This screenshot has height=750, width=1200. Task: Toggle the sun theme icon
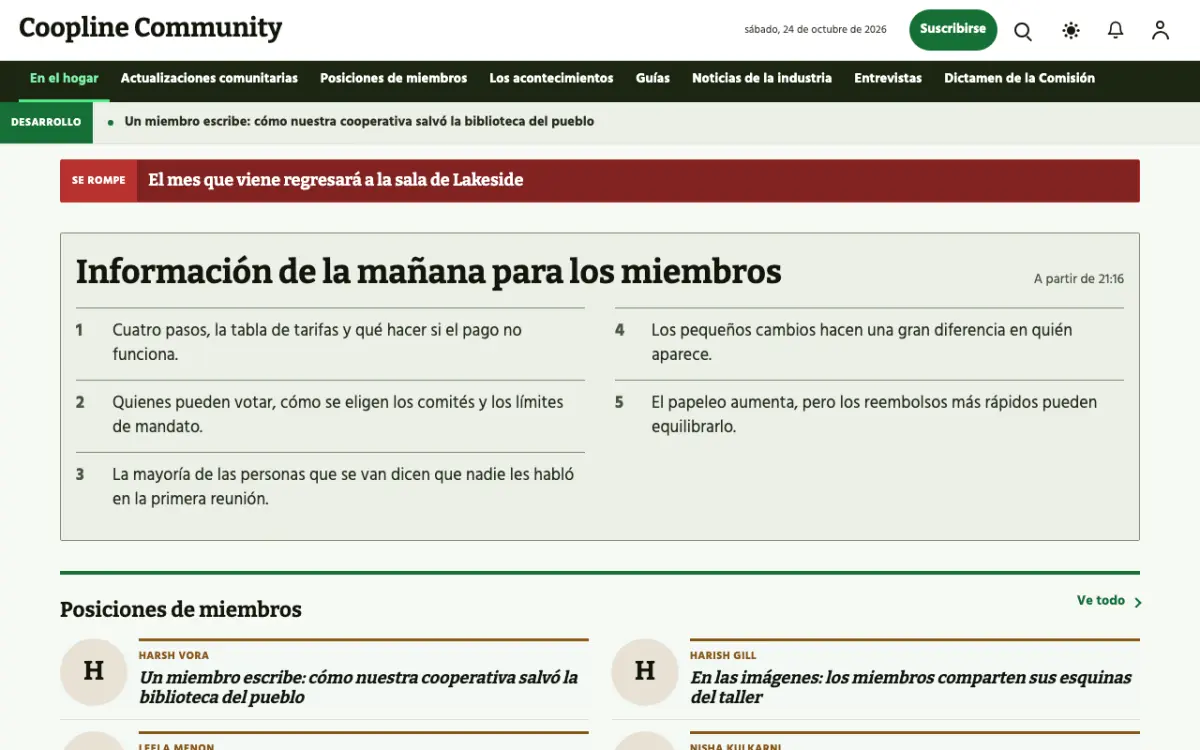point(1071,31)
